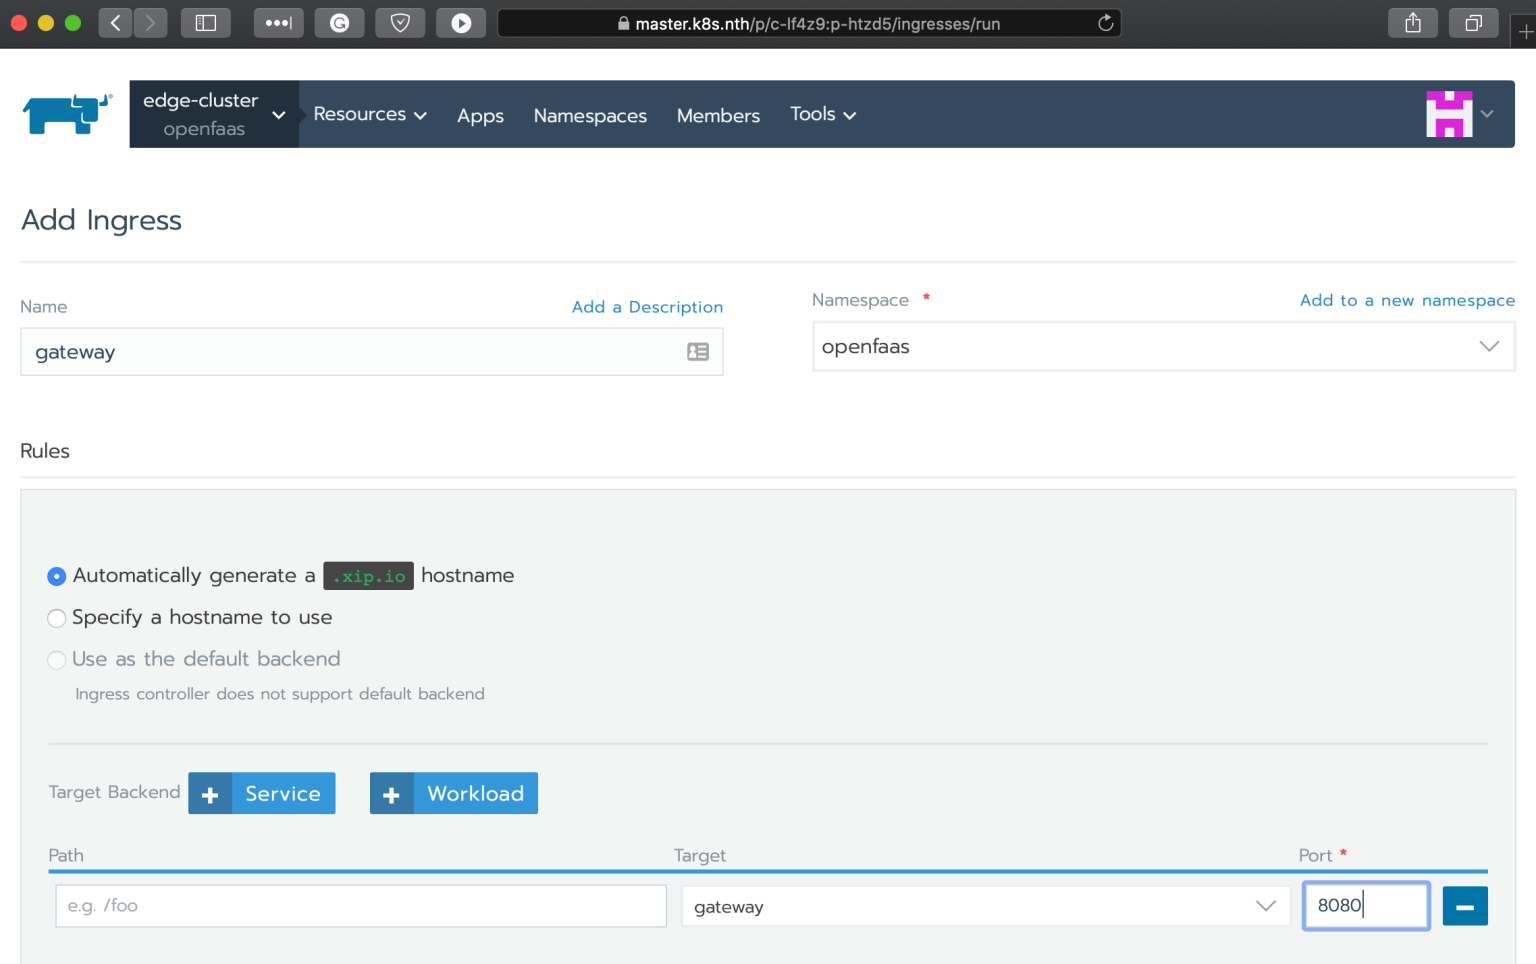The height and width of the screenshot is (964, 1536).
Task: Open the Namespaces menu item
Action: pos(590,116)
